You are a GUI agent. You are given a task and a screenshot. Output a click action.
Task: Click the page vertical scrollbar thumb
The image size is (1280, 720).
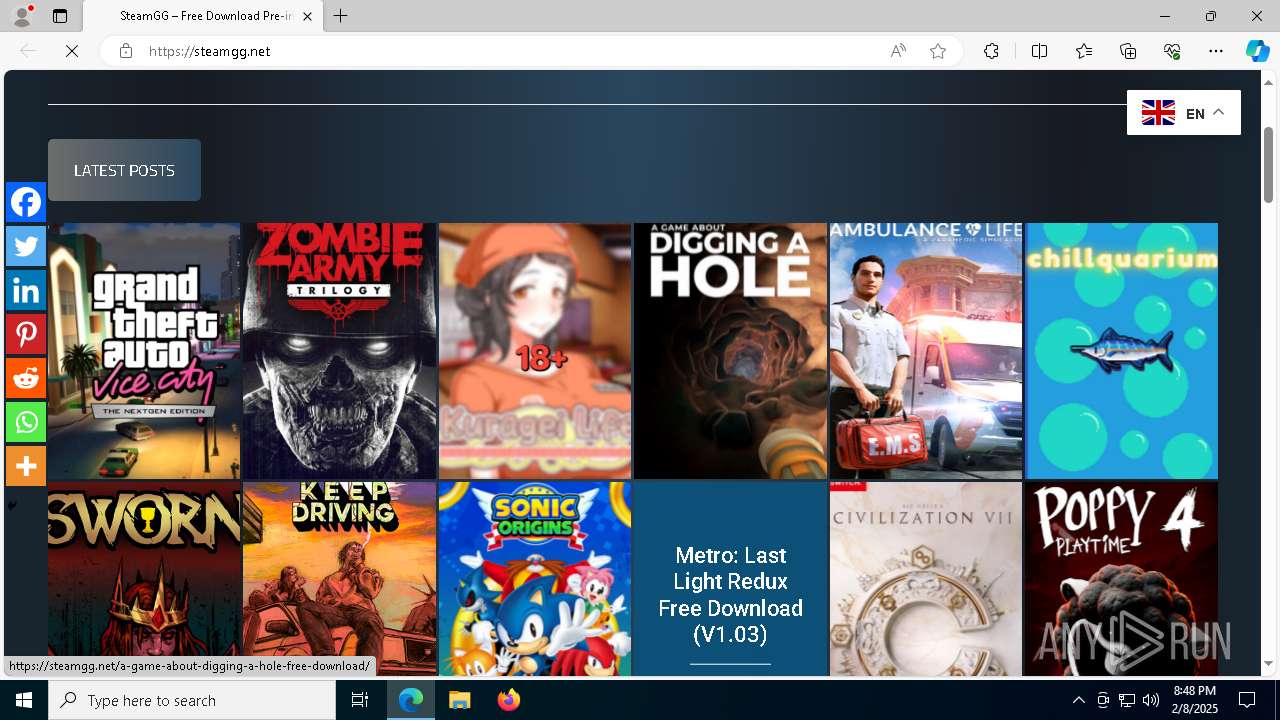pos(1268,165)
